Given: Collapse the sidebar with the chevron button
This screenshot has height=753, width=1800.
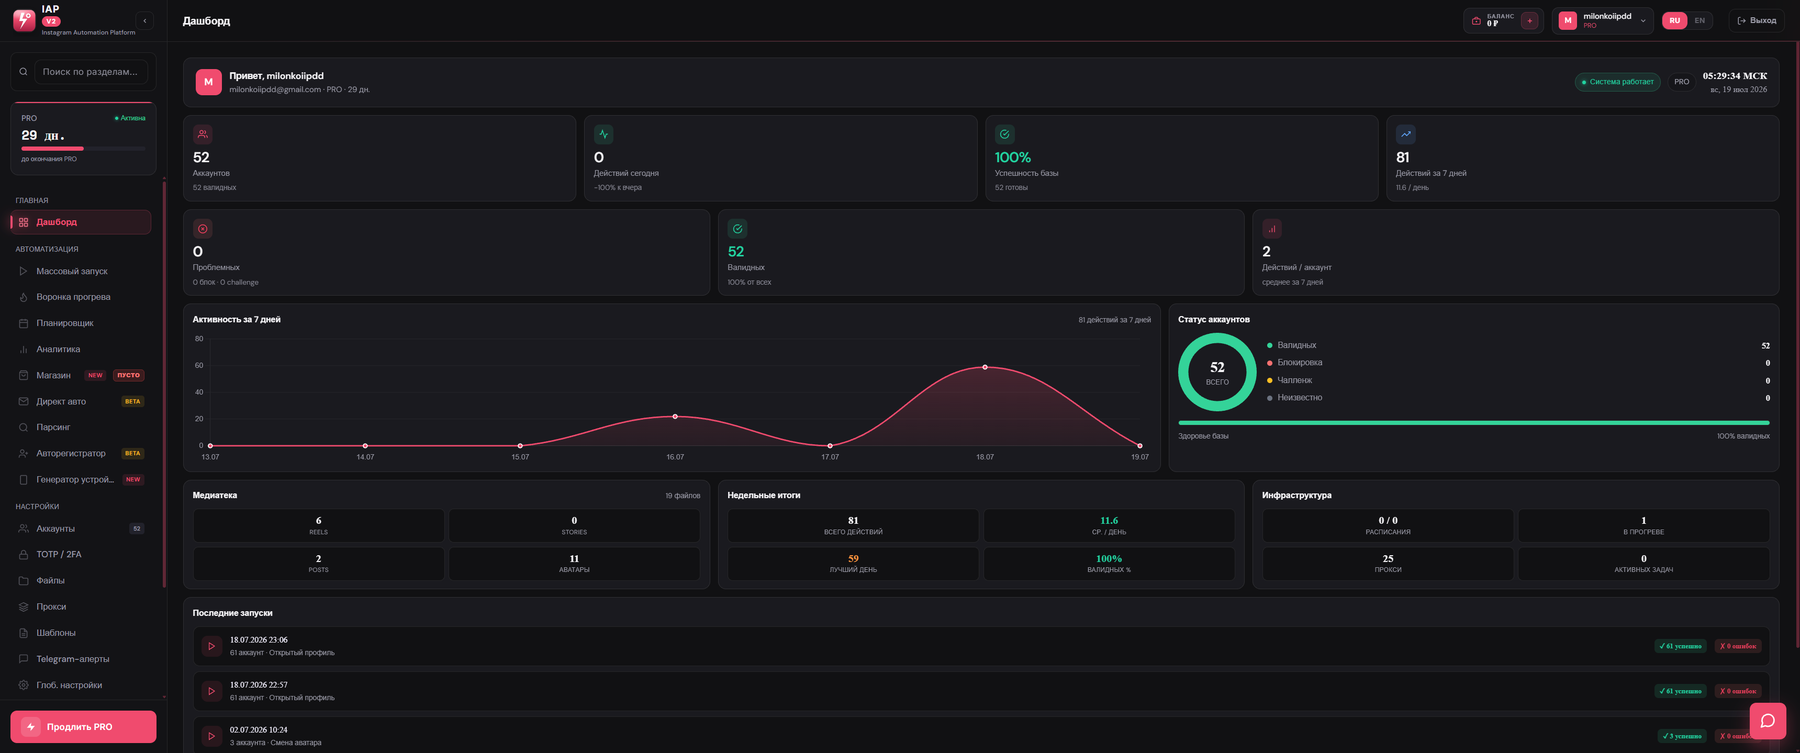Looking at the screenshot, I should (145, 20).
